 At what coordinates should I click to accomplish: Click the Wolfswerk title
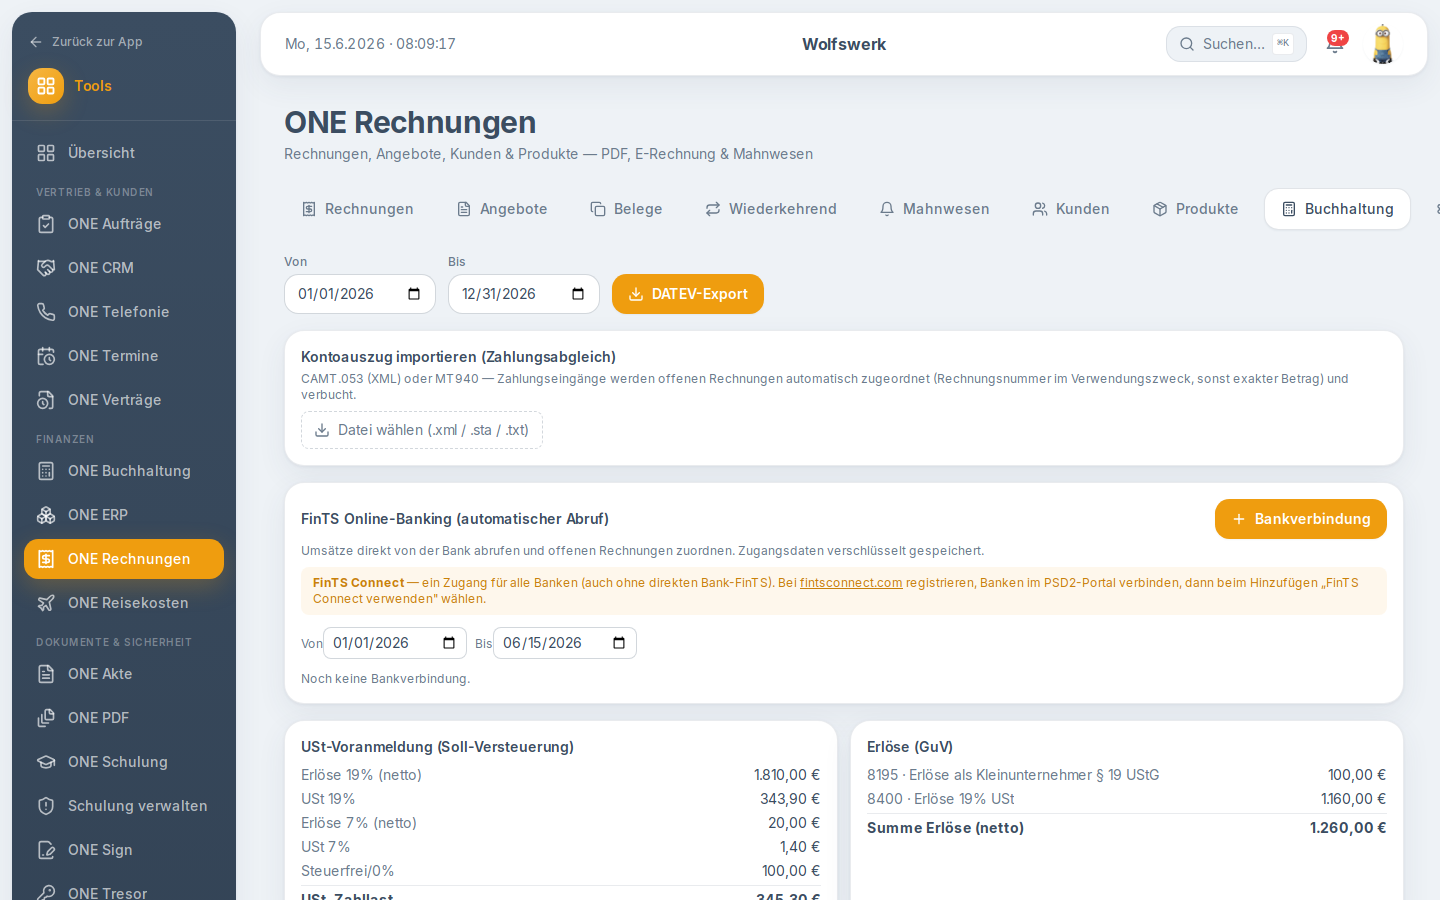844,44
